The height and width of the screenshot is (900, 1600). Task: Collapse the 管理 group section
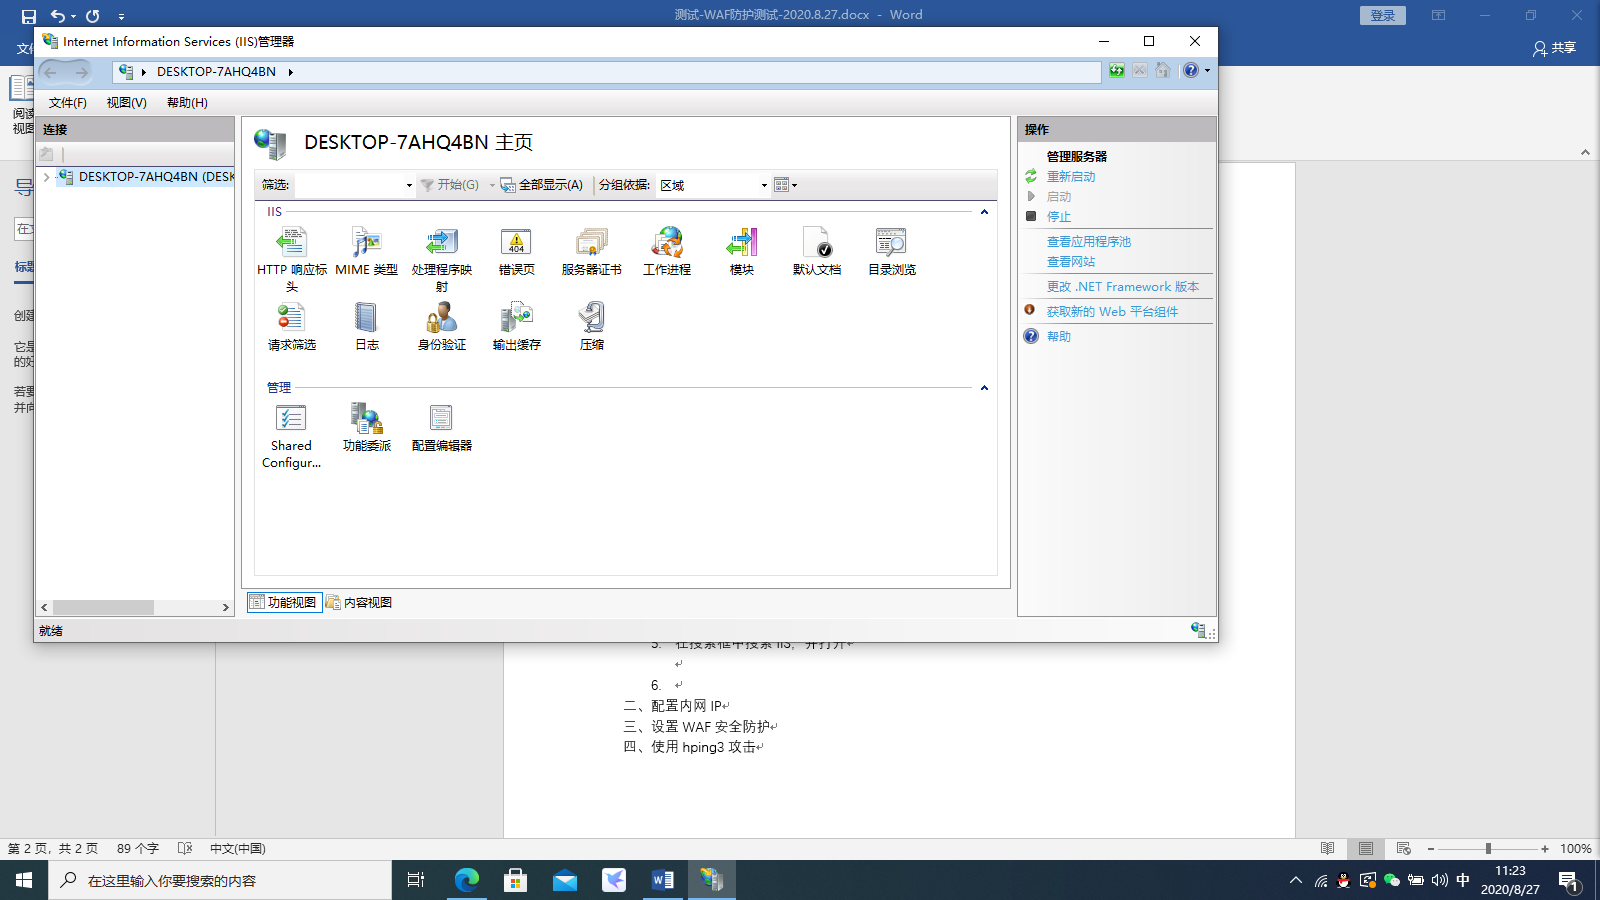[984, 388]
